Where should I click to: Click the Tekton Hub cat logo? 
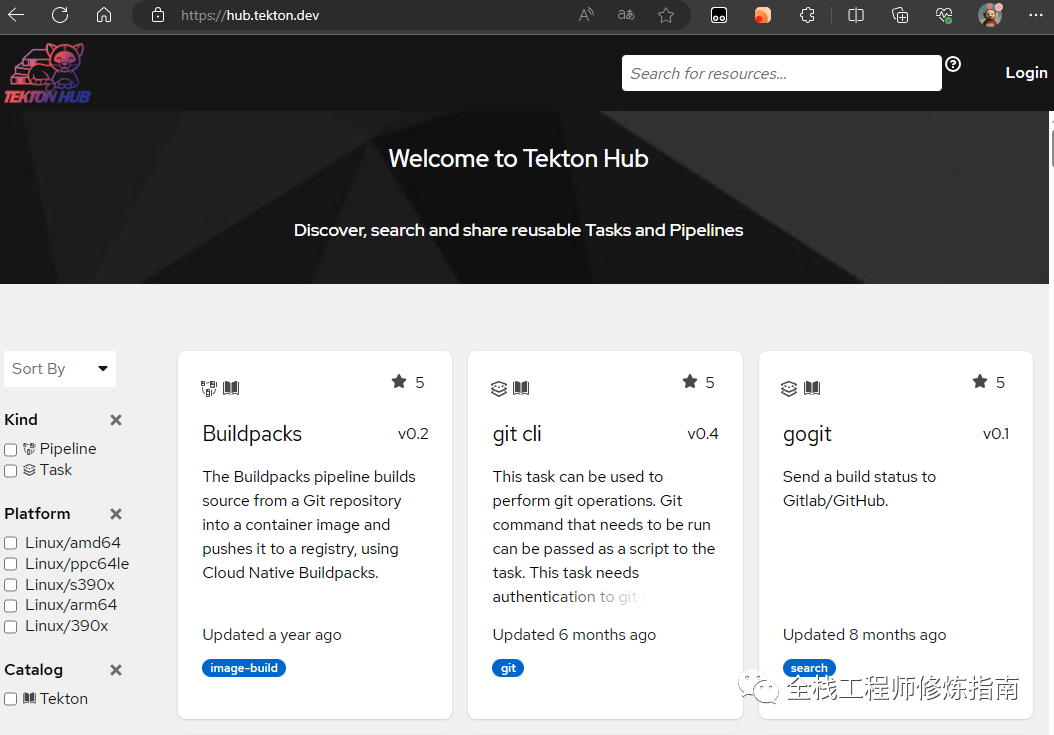(47, 74)
